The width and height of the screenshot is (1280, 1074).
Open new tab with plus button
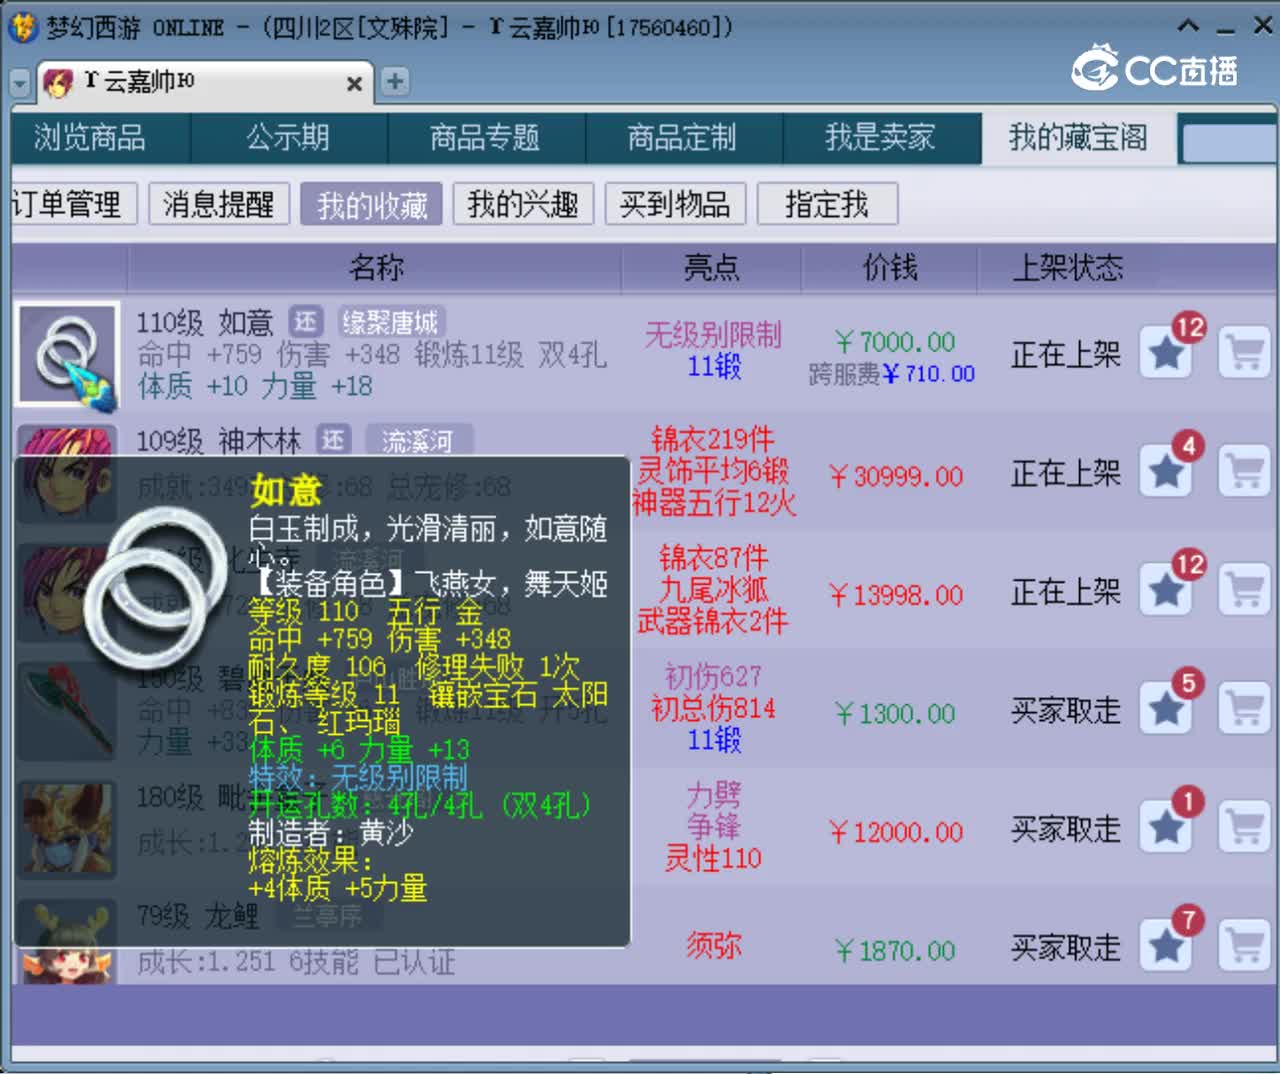coord(395,81)
